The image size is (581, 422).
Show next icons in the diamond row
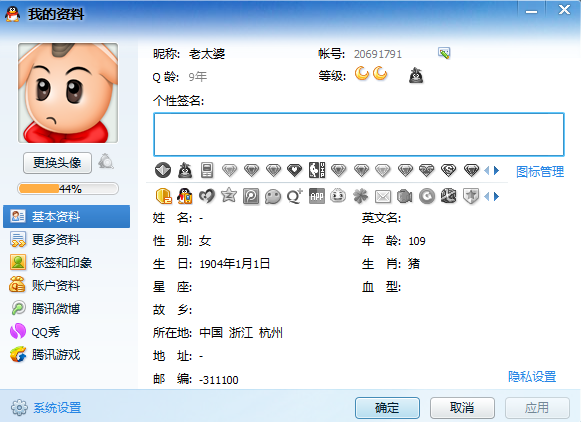[497, 170]
